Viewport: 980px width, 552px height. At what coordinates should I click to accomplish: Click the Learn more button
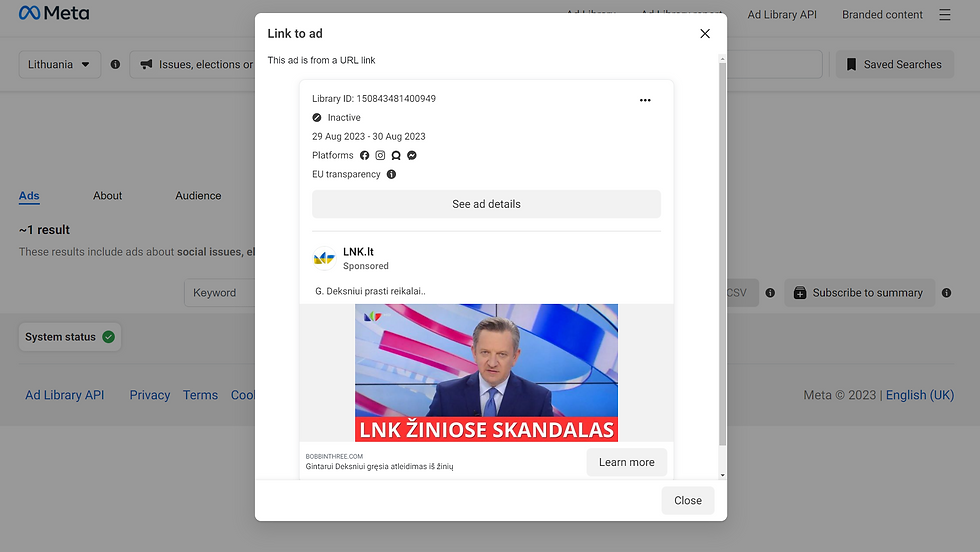(626, 462)
